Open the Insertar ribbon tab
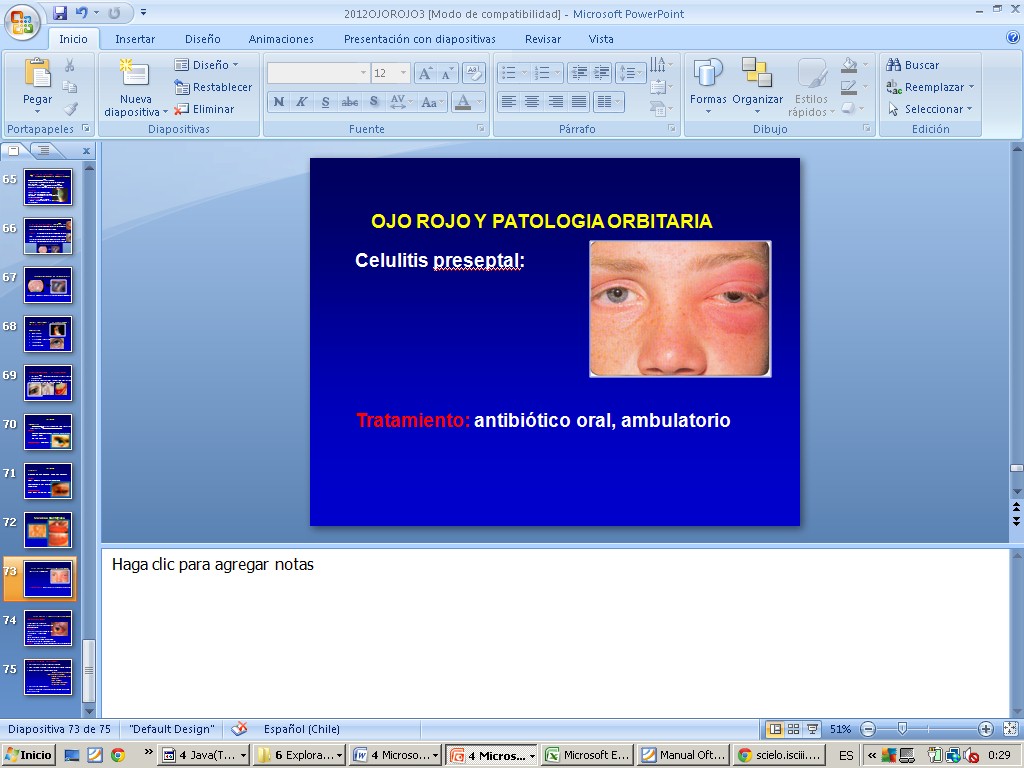Viewport: 1024px width, 768px height. click(135, 39)
